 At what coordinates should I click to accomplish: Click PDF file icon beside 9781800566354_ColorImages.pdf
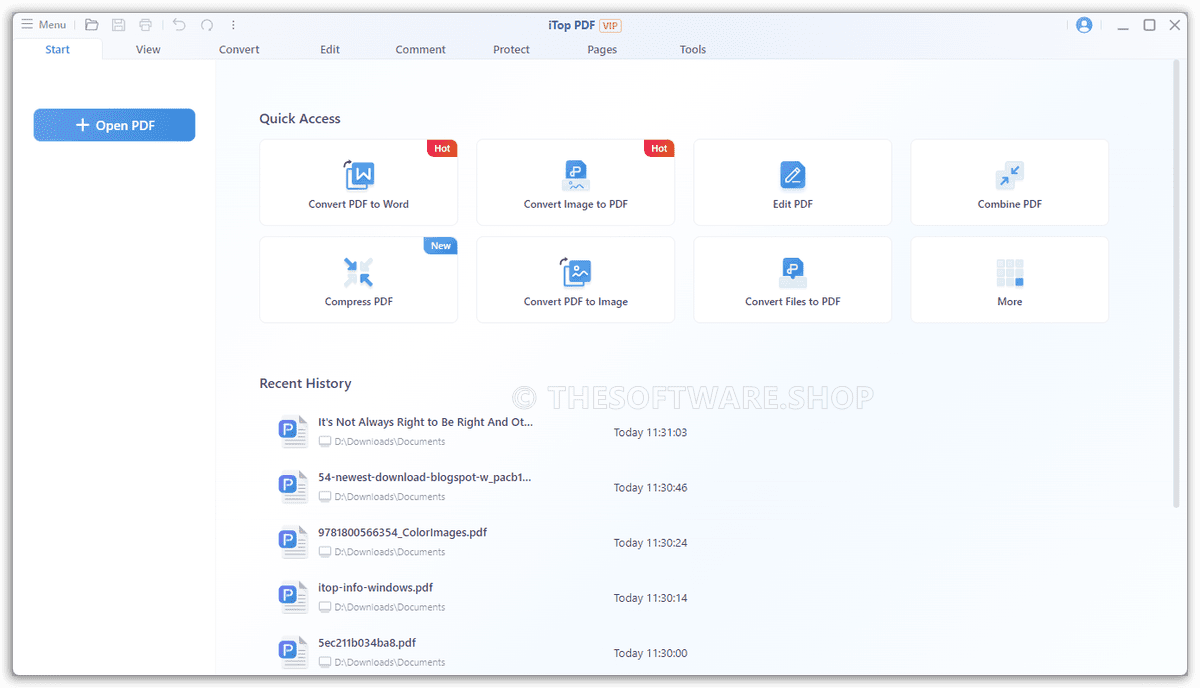[x=292, y=542]
